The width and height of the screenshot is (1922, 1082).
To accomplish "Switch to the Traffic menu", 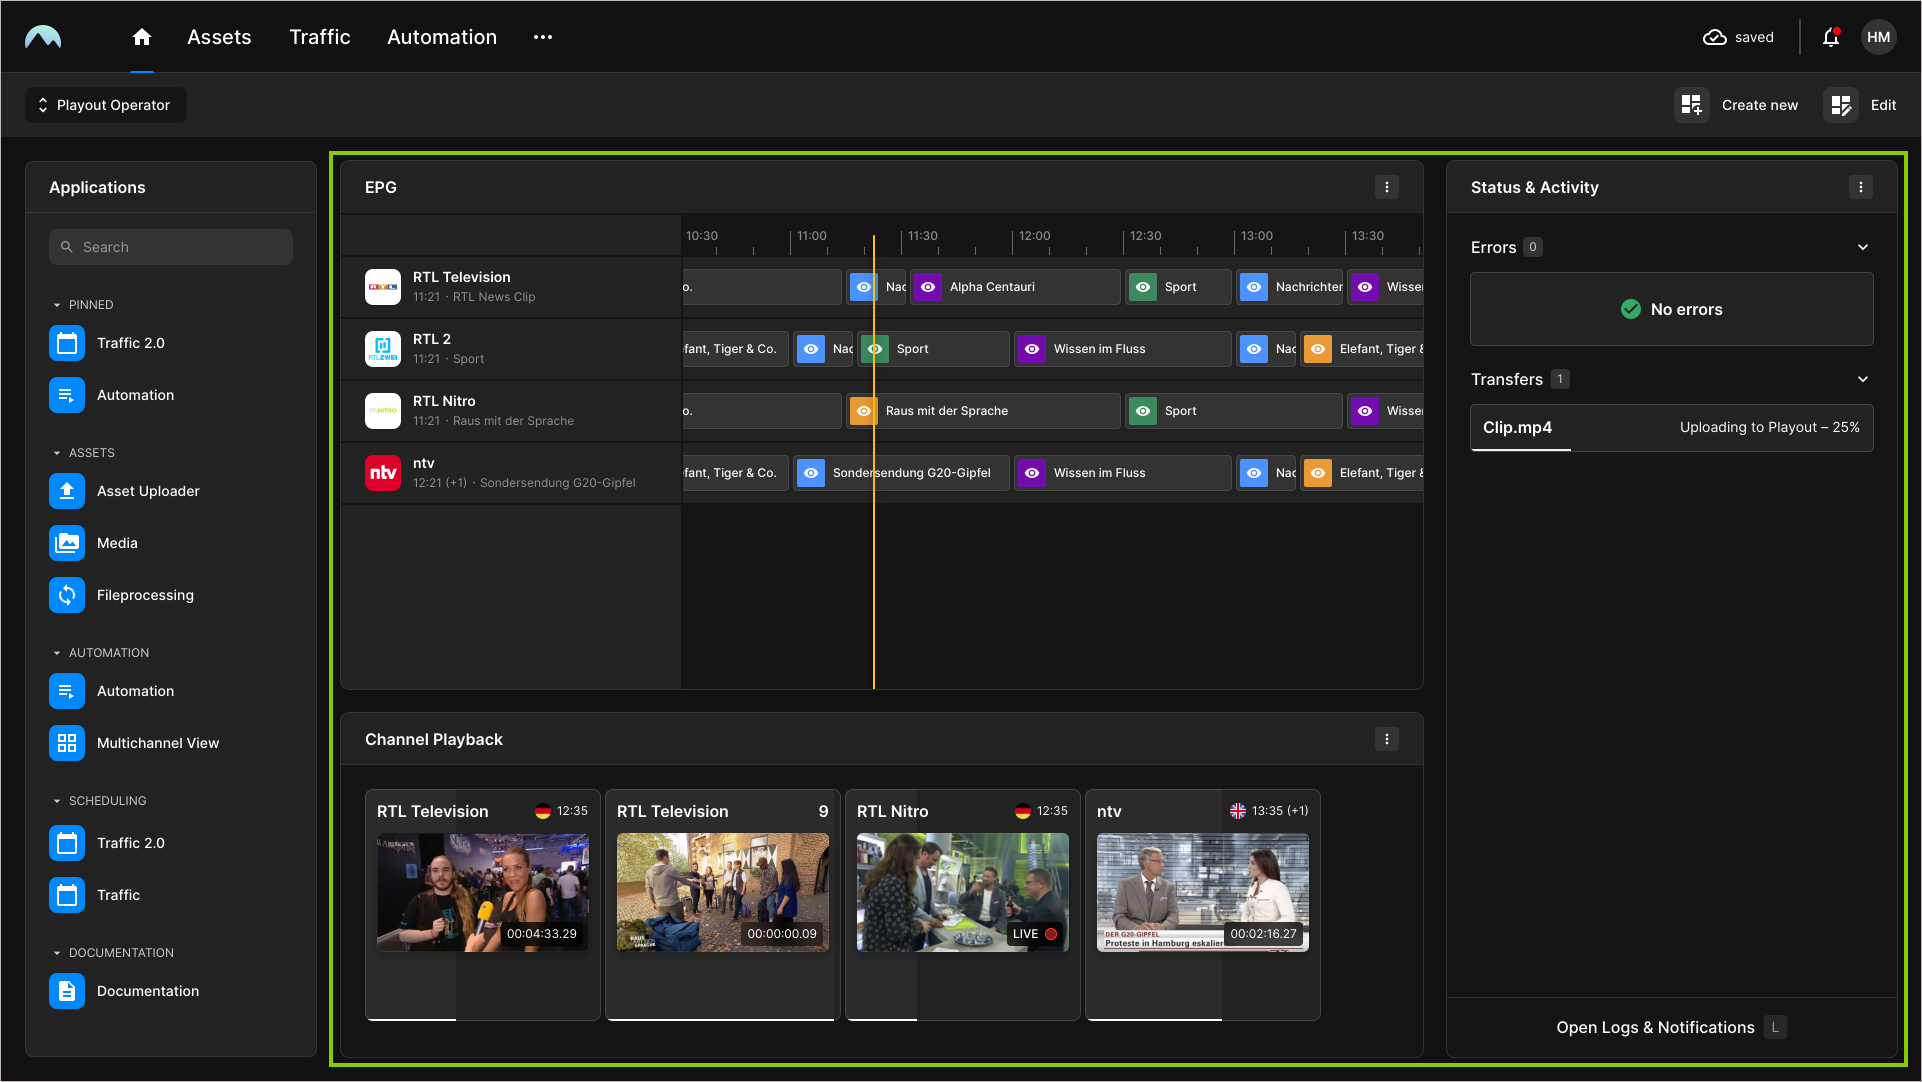I will pyautogui.click(x=319, y=37).
